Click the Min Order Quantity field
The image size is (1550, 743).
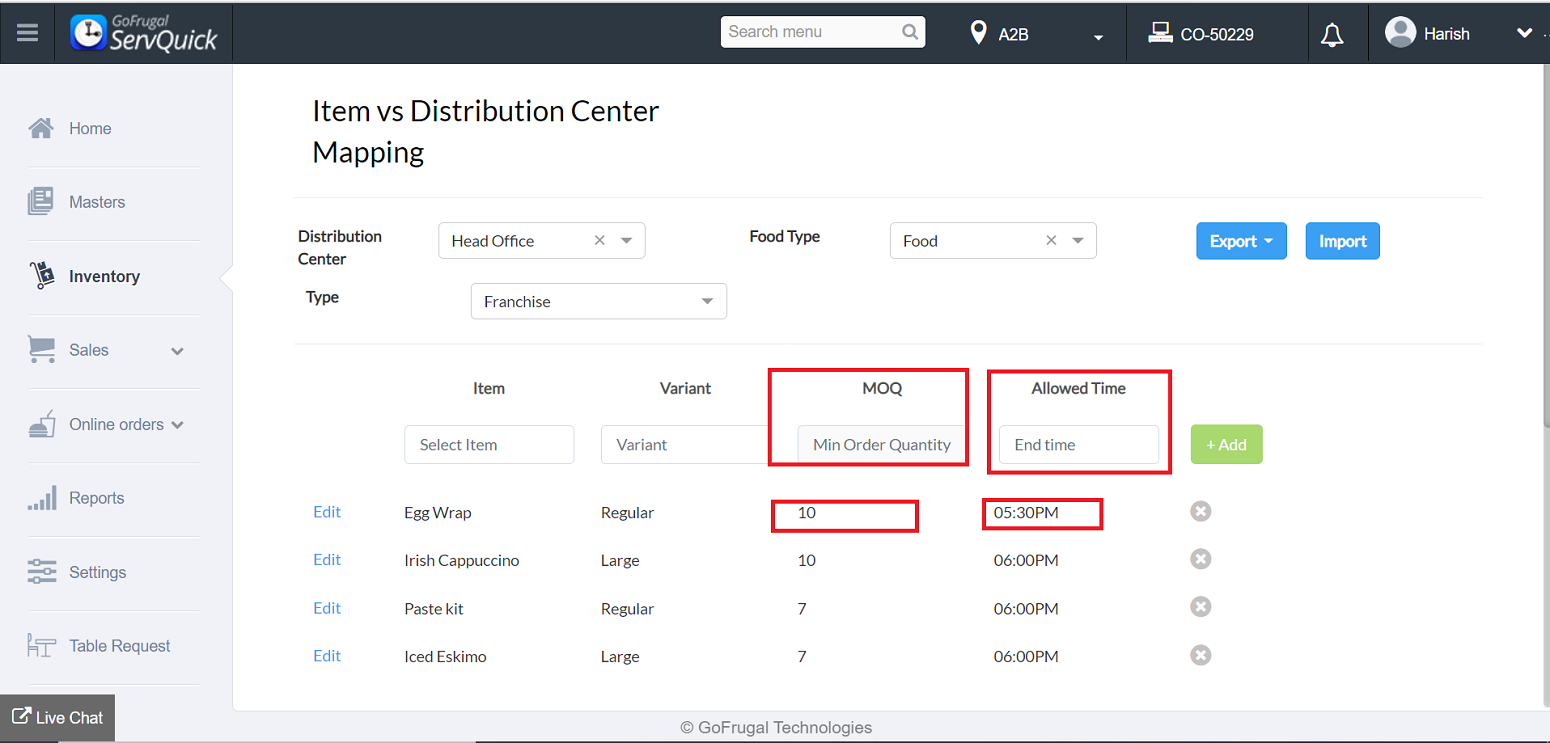(881, 445)
